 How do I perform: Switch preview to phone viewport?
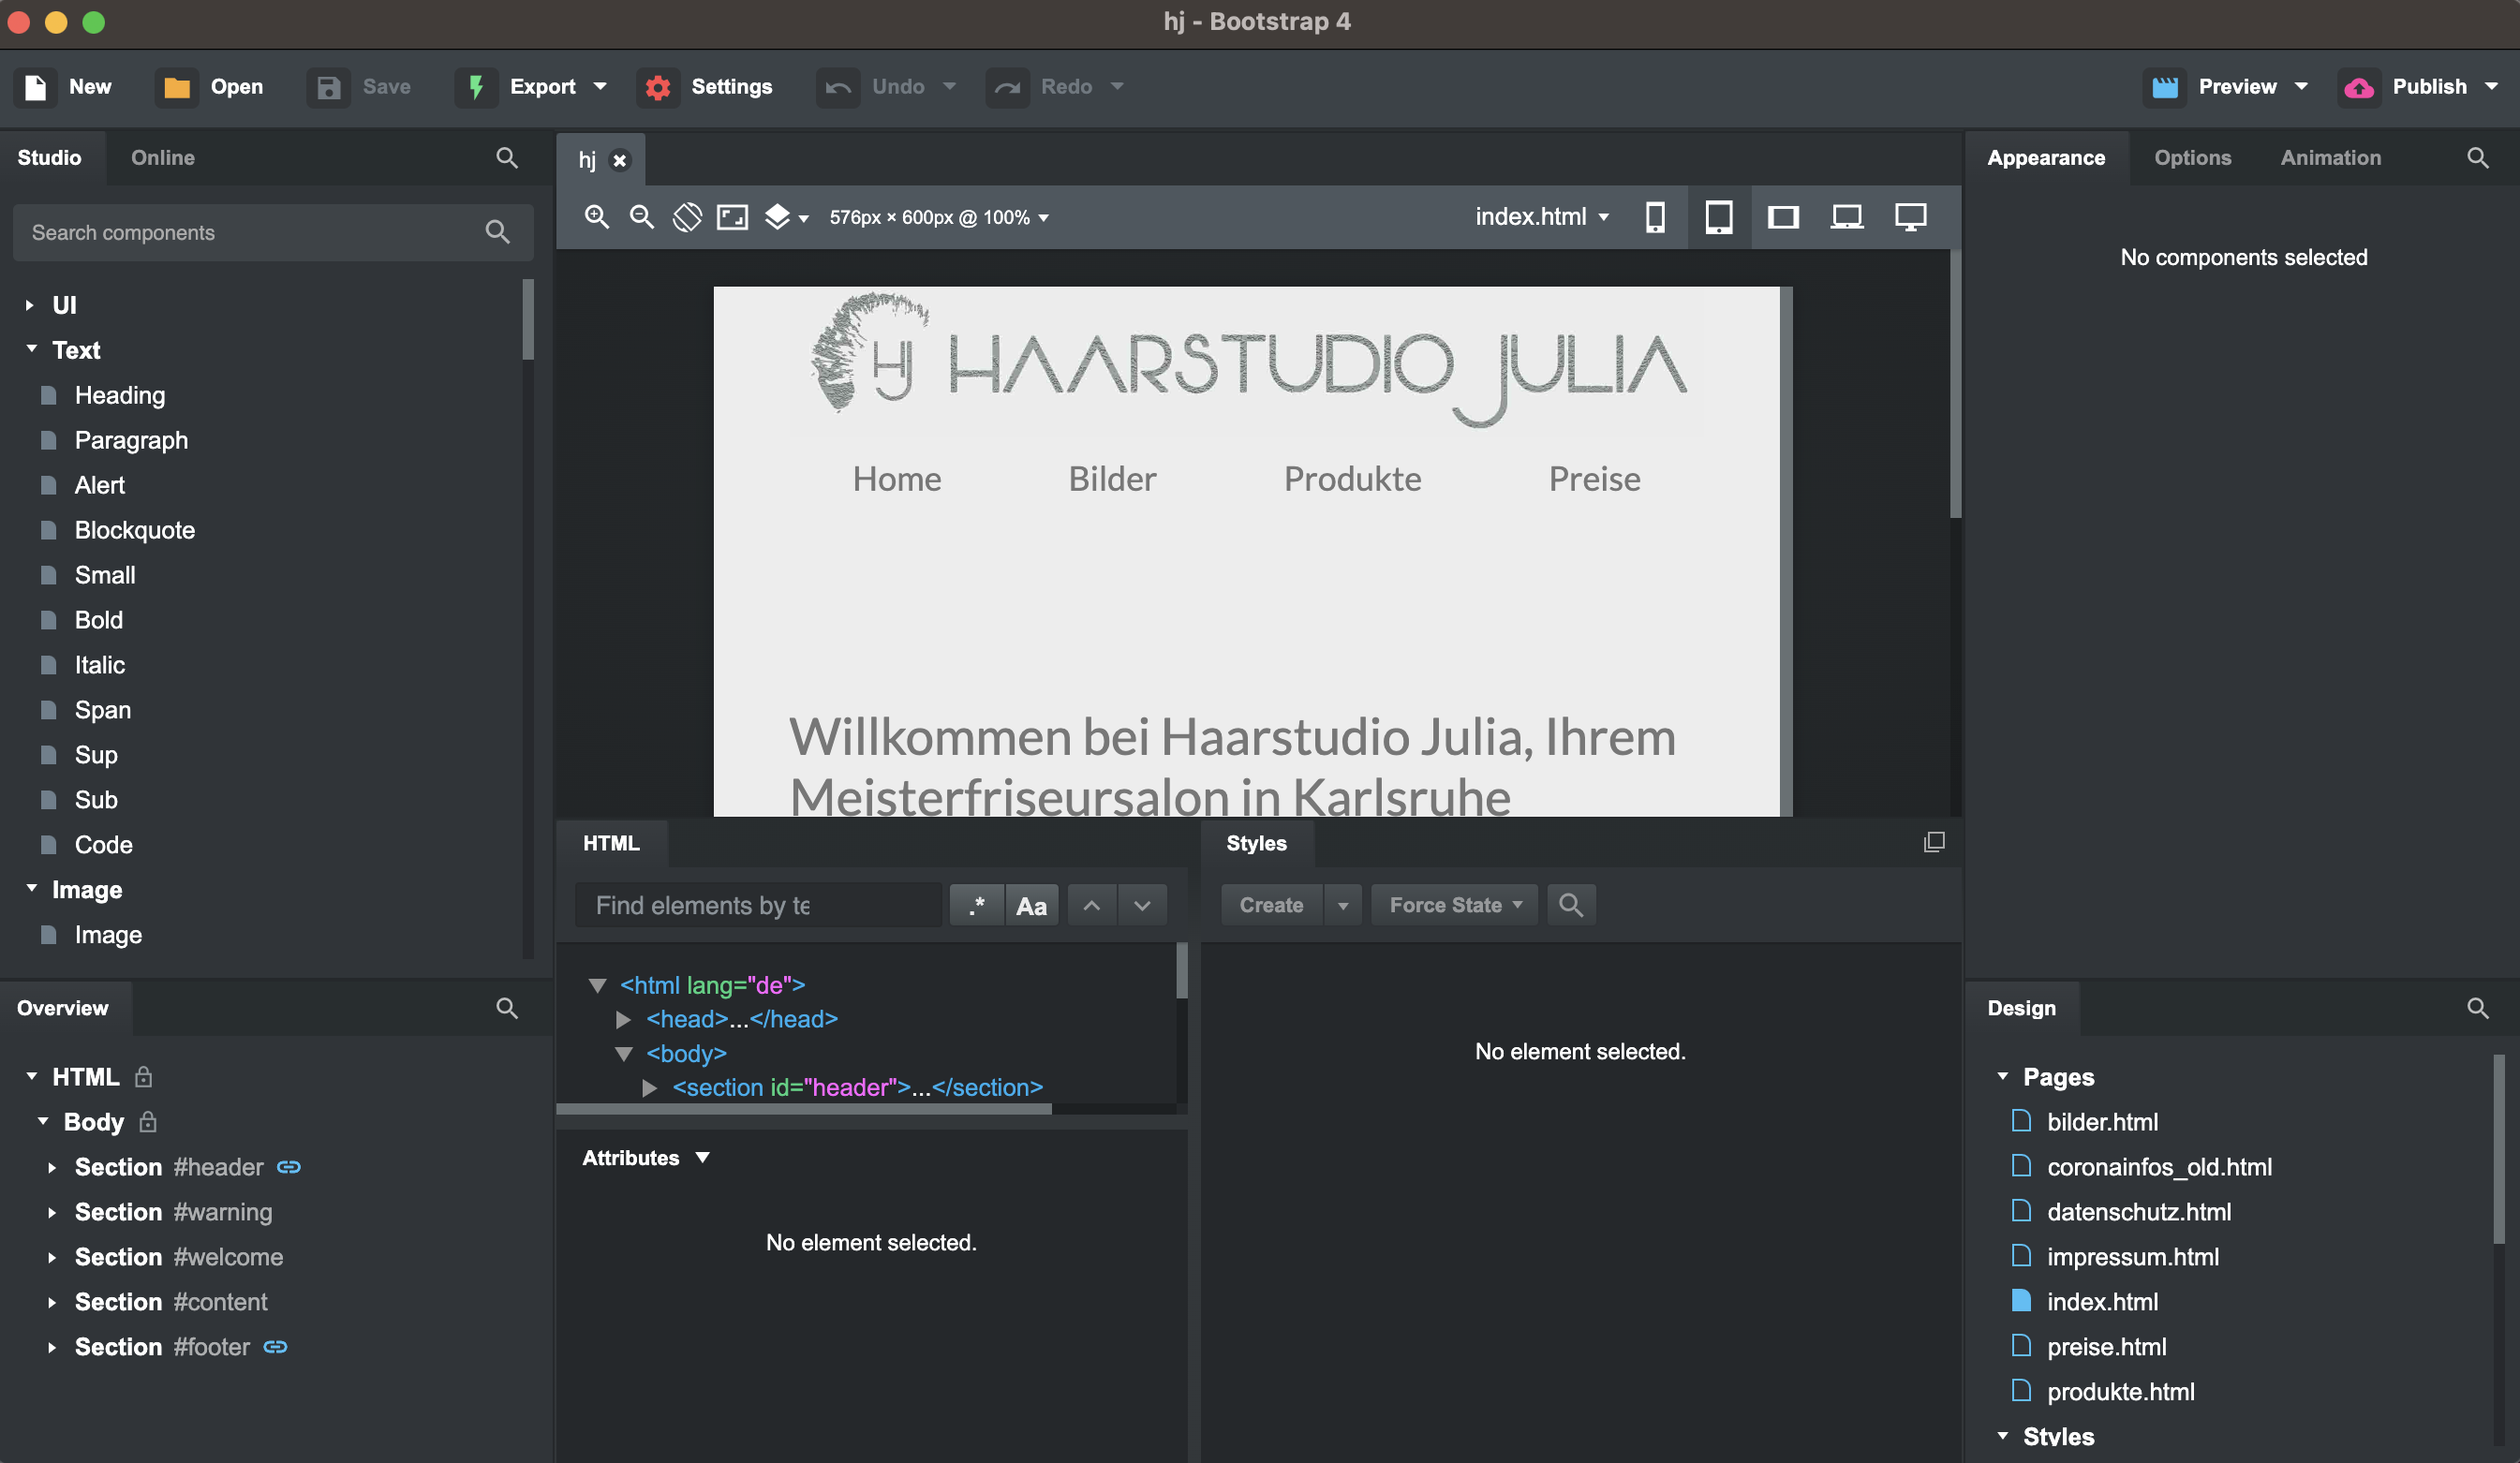coord(1655,217)
